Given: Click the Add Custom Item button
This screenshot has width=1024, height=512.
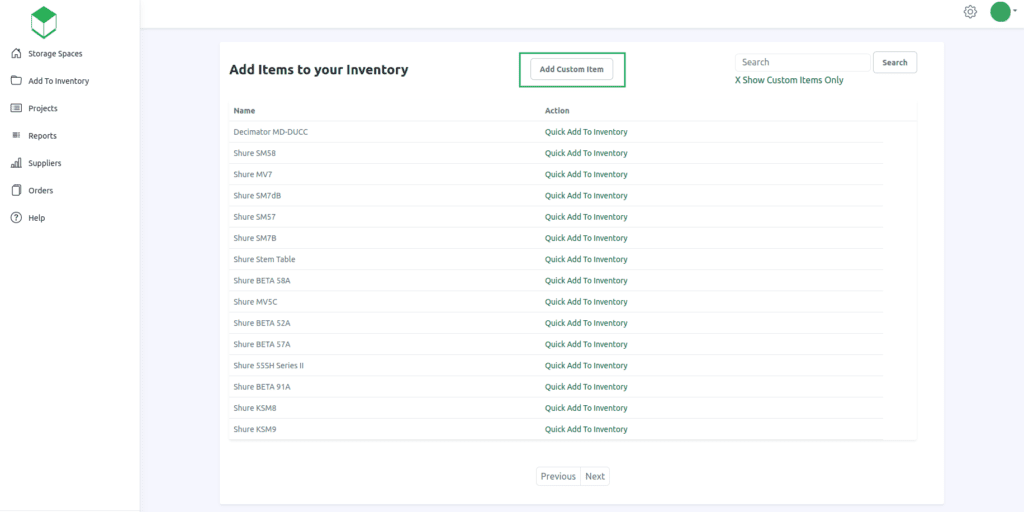Looking at the screenshot, I should 571,69.
